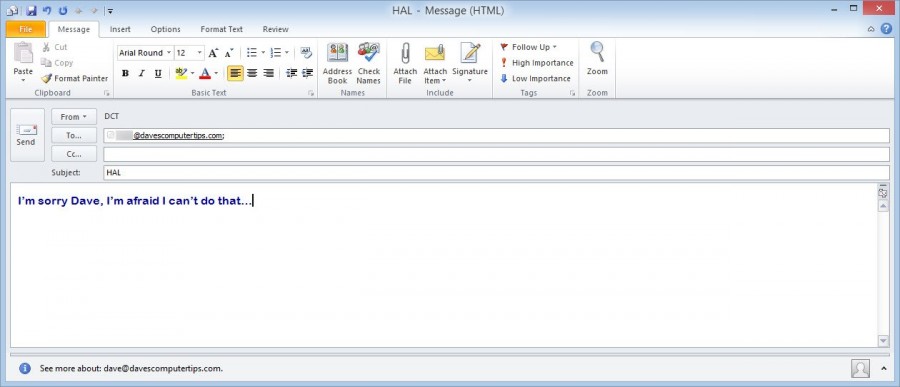
Task: Apply a bulleted list
Action: coord(251,53)
